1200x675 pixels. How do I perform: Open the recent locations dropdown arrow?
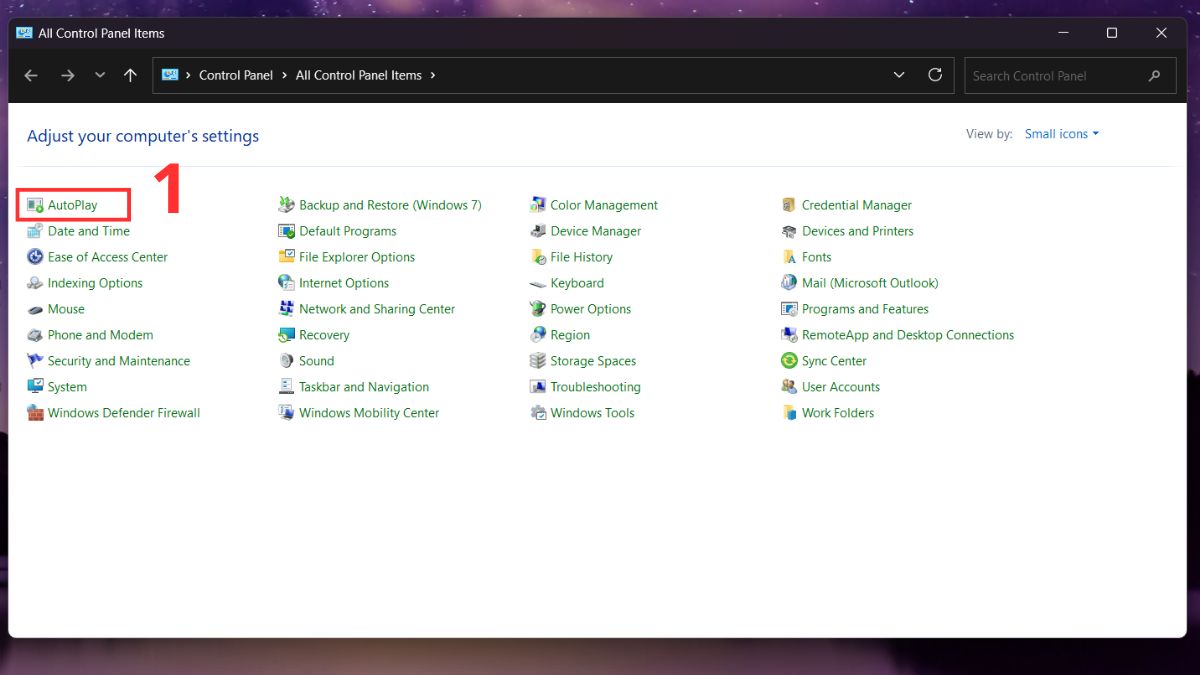[x=99, y=75]
